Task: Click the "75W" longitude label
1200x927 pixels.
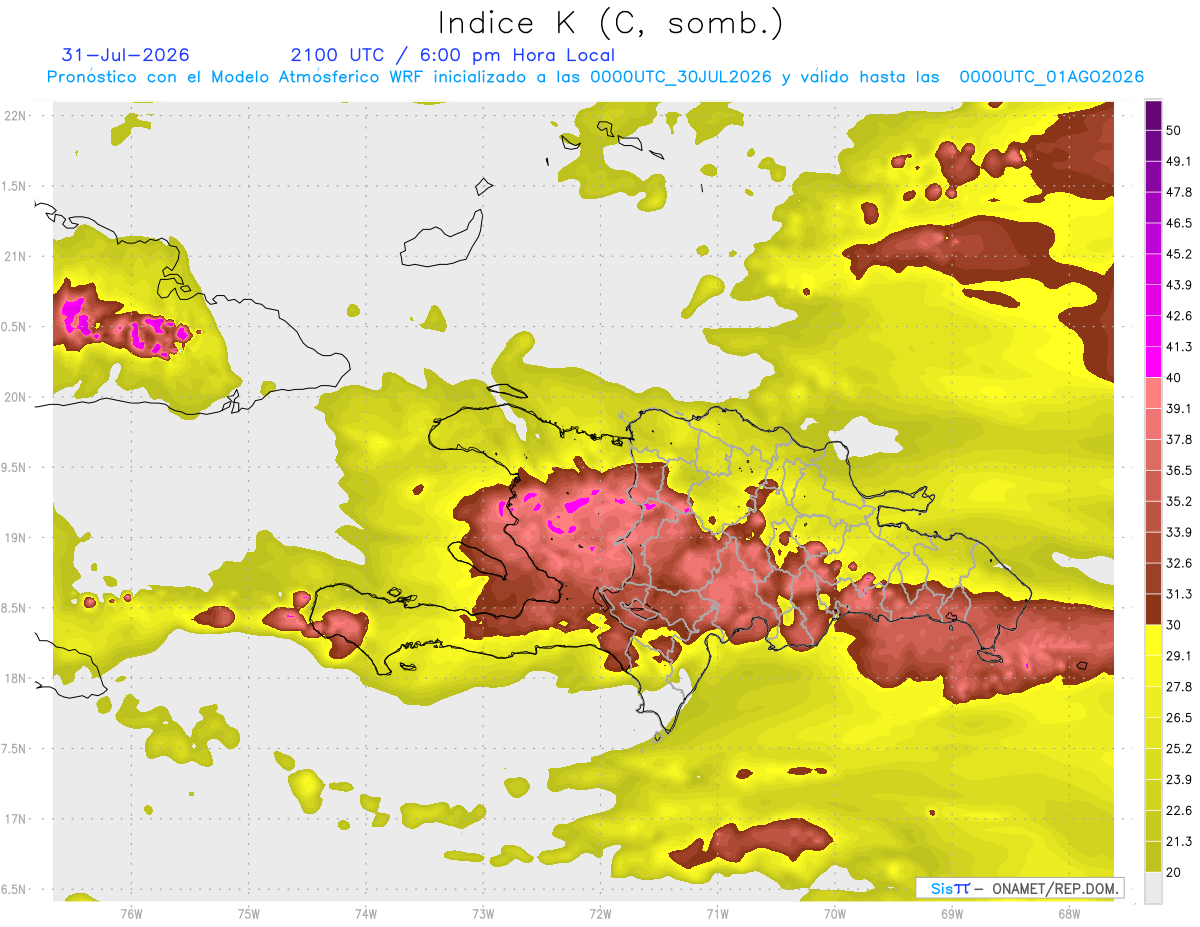Action: click(x=249, y=913)
